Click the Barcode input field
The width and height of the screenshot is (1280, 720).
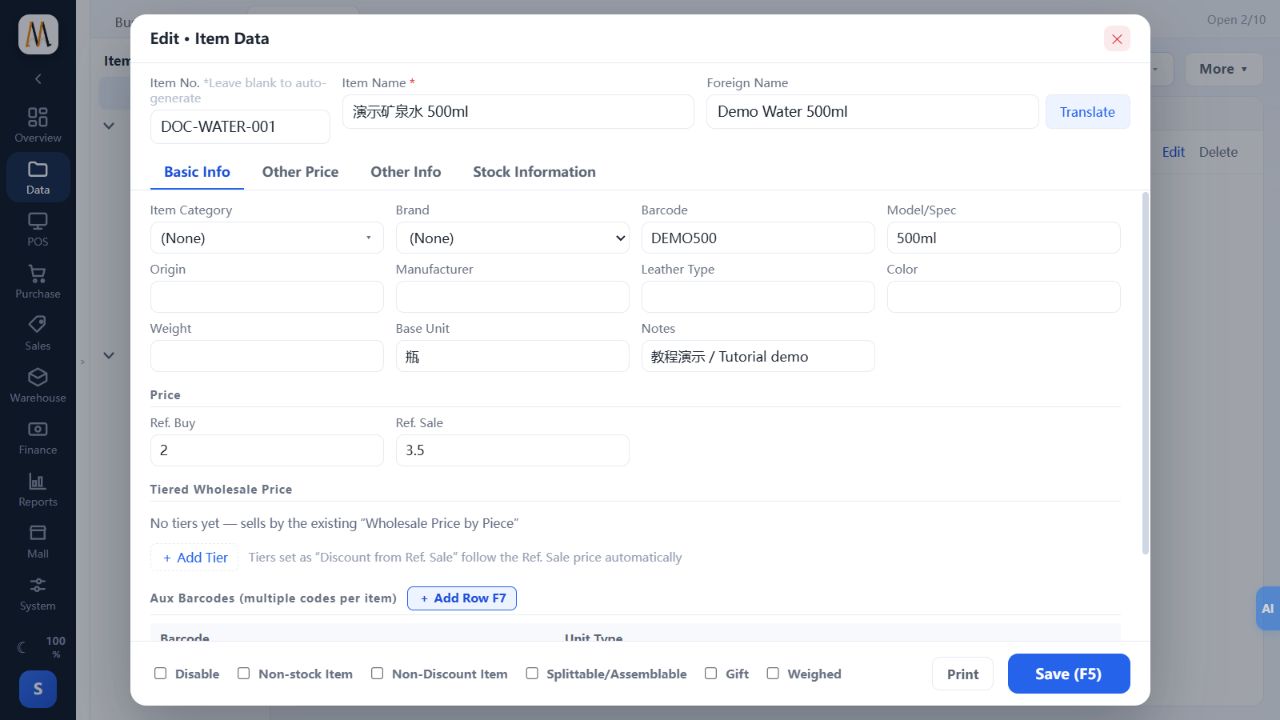tap(758, 238)
